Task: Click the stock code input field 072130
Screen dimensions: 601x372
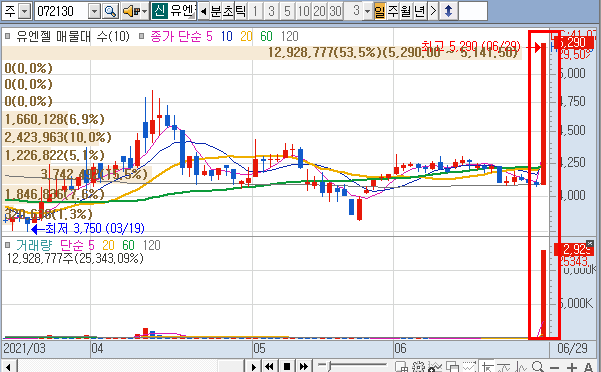Action: [x=61, y=11]
